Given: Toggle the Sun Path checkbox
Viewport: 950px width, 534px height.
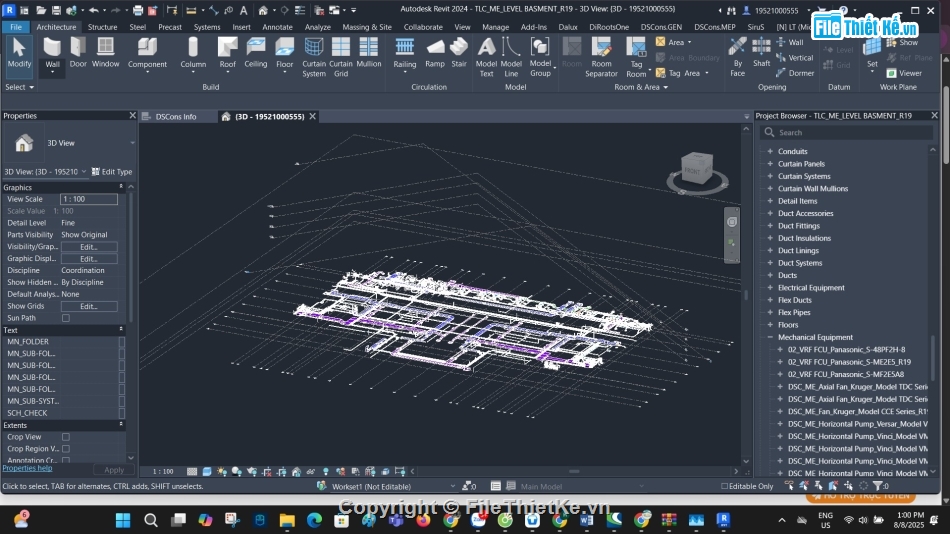Looking at the screenshot, I should (65, 318).
